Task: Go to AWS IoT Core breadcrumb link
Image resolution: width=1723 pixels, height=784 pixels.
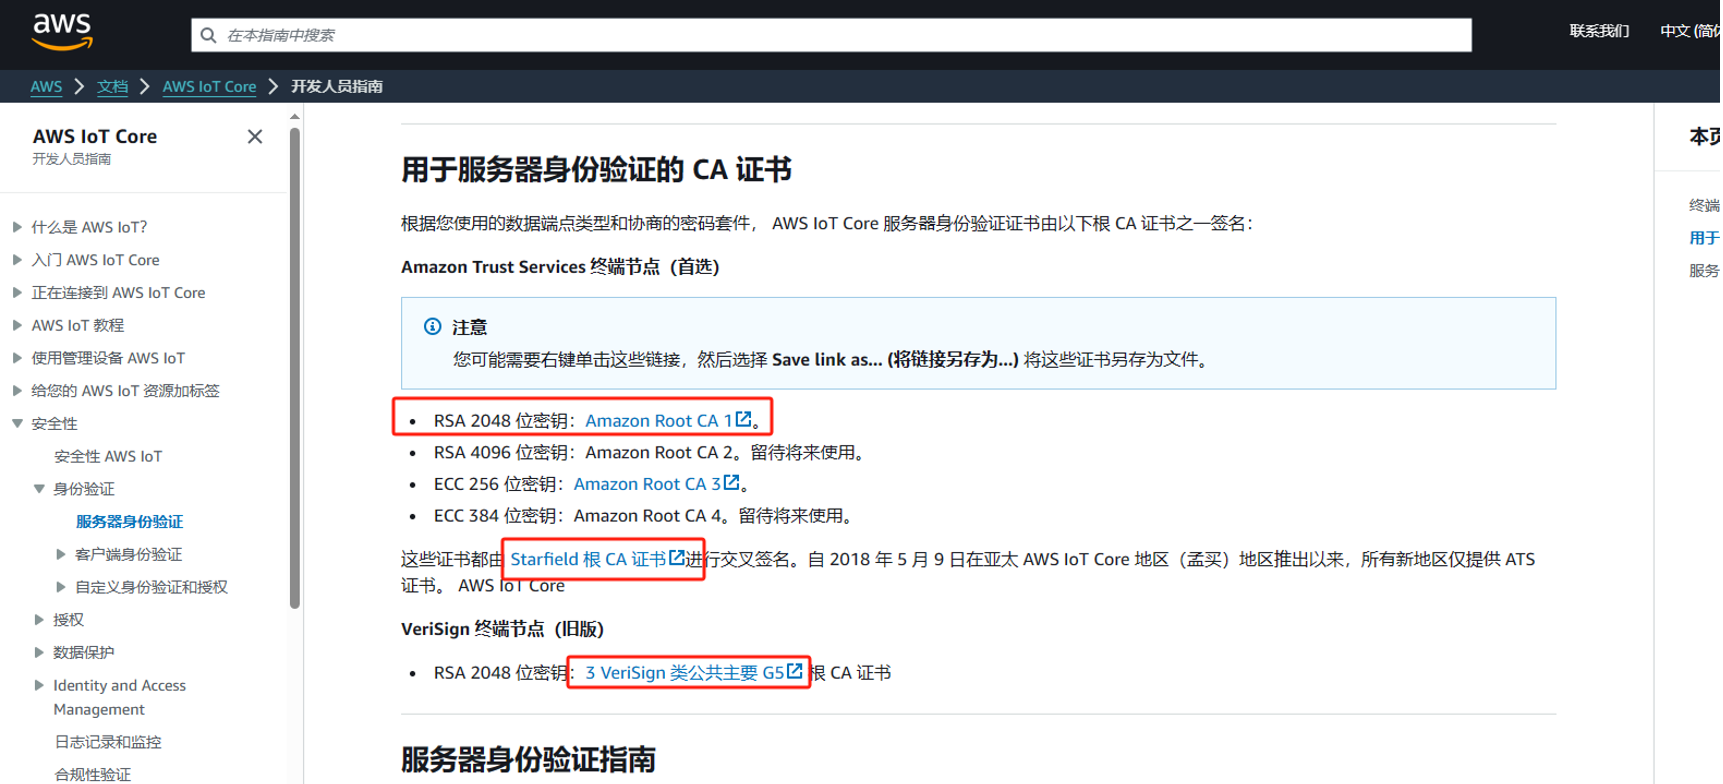Action: (209, 87)
